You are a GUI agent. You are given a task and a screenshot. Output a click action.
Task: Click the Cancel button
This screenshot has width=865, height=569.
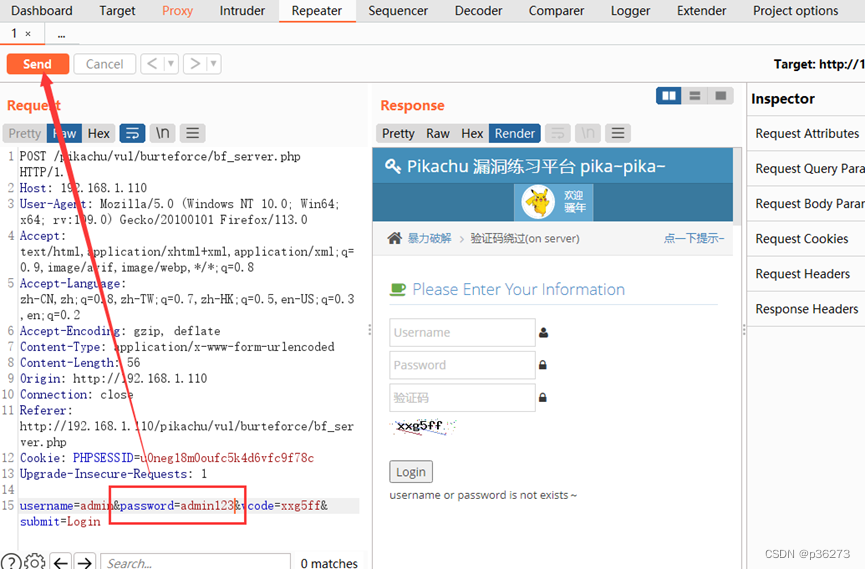pos(105,64)
